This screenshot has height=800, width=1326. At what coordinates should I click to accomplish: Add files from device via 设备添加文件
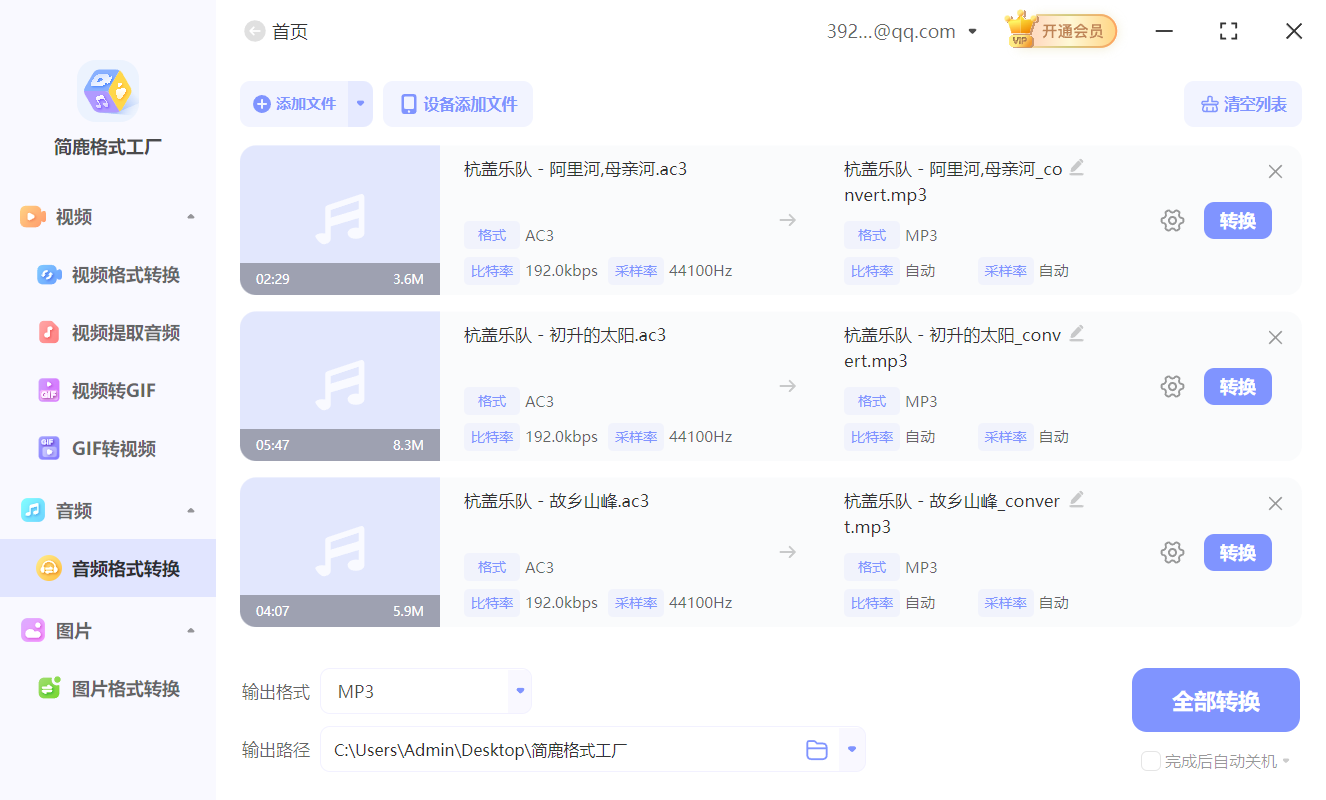[458, 104]
